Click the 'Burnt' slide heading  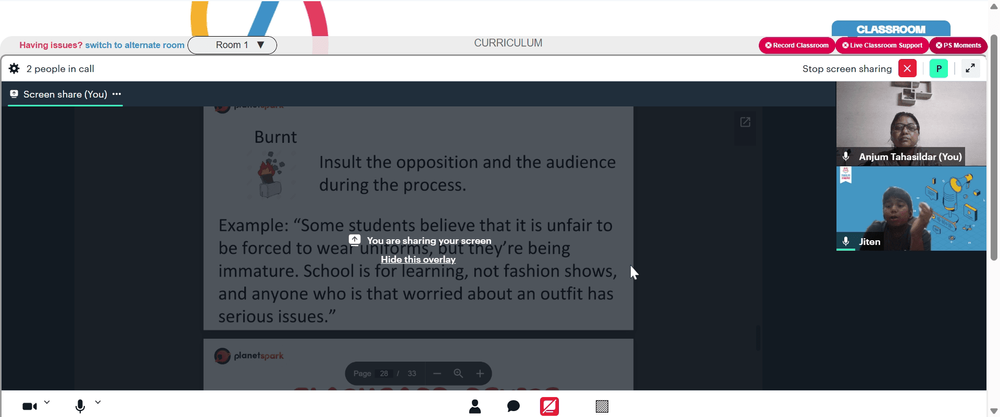pos(276,137)
